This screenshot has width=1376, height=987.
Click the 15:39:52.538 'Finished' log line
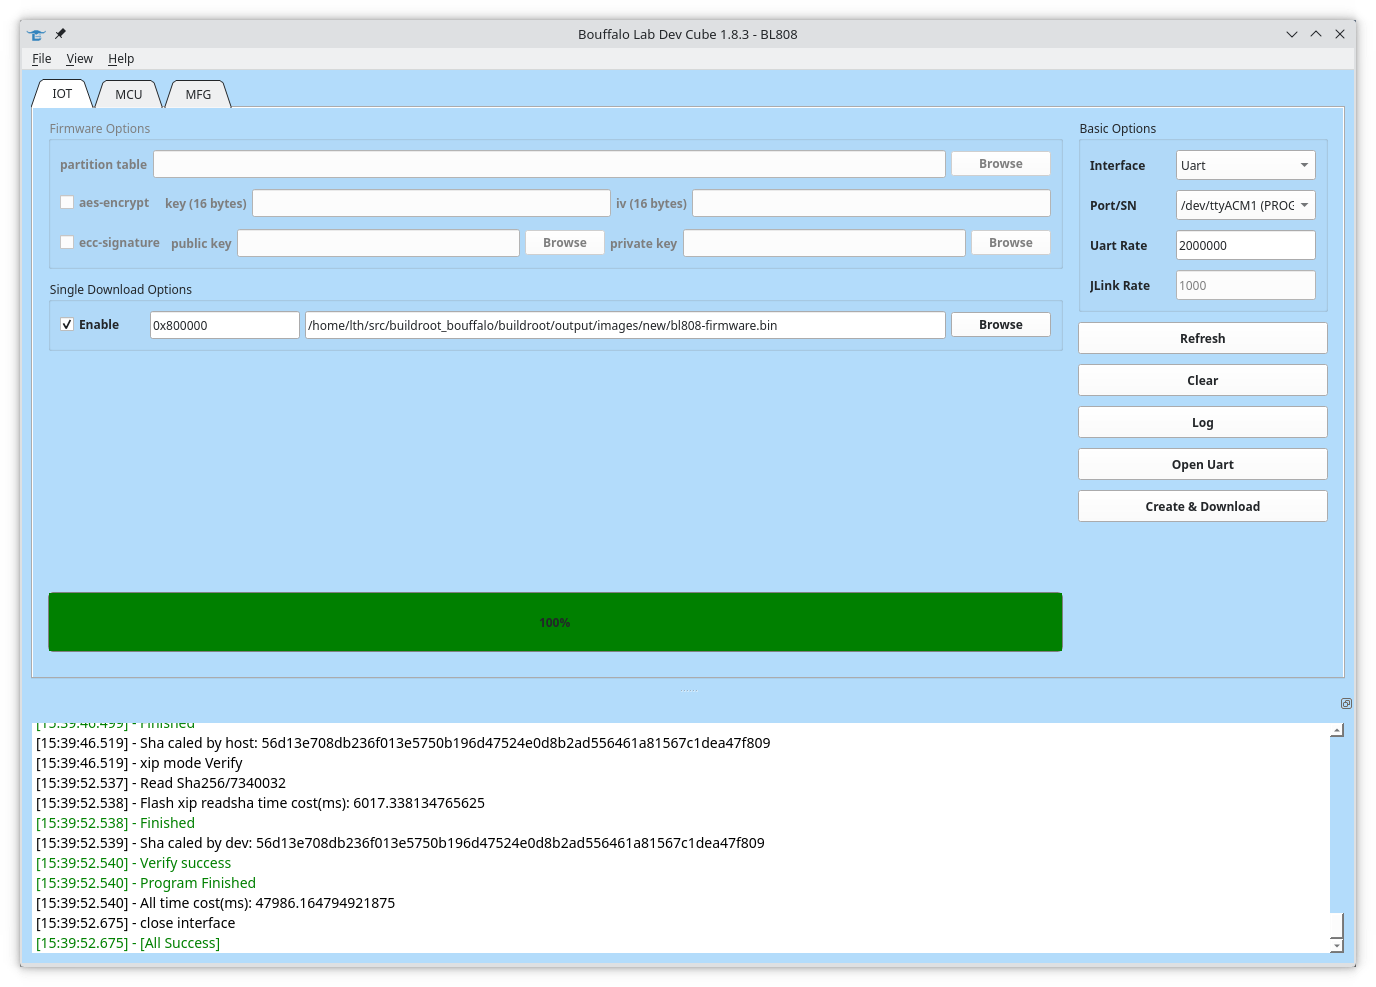pyautogui.click(x=116, y=823)
